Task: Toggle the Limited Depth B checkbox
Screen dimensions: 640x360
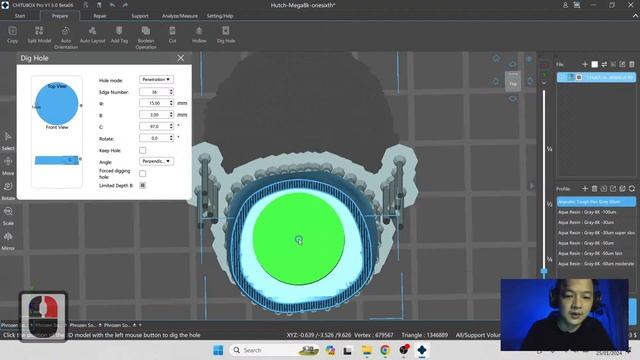Action: coord(142,185)
